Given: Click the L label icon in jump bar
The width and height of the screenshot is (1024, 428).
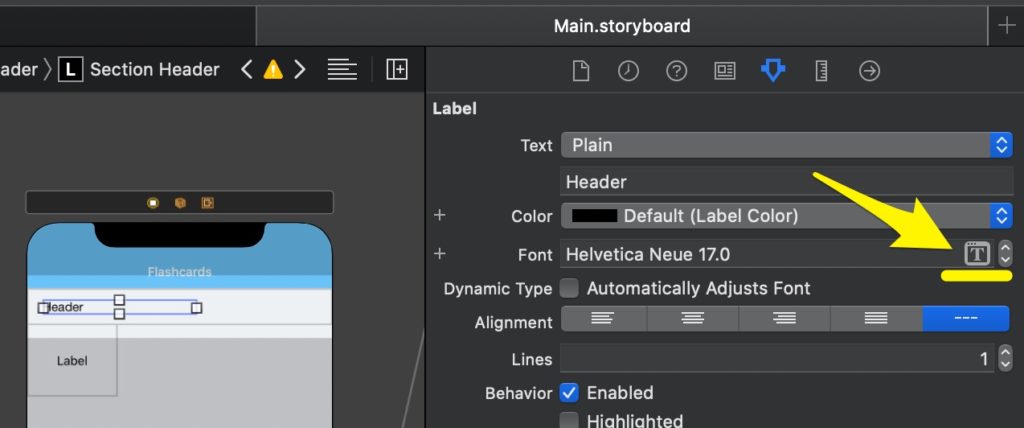Looking at the screenshot, I should (71, 69).
